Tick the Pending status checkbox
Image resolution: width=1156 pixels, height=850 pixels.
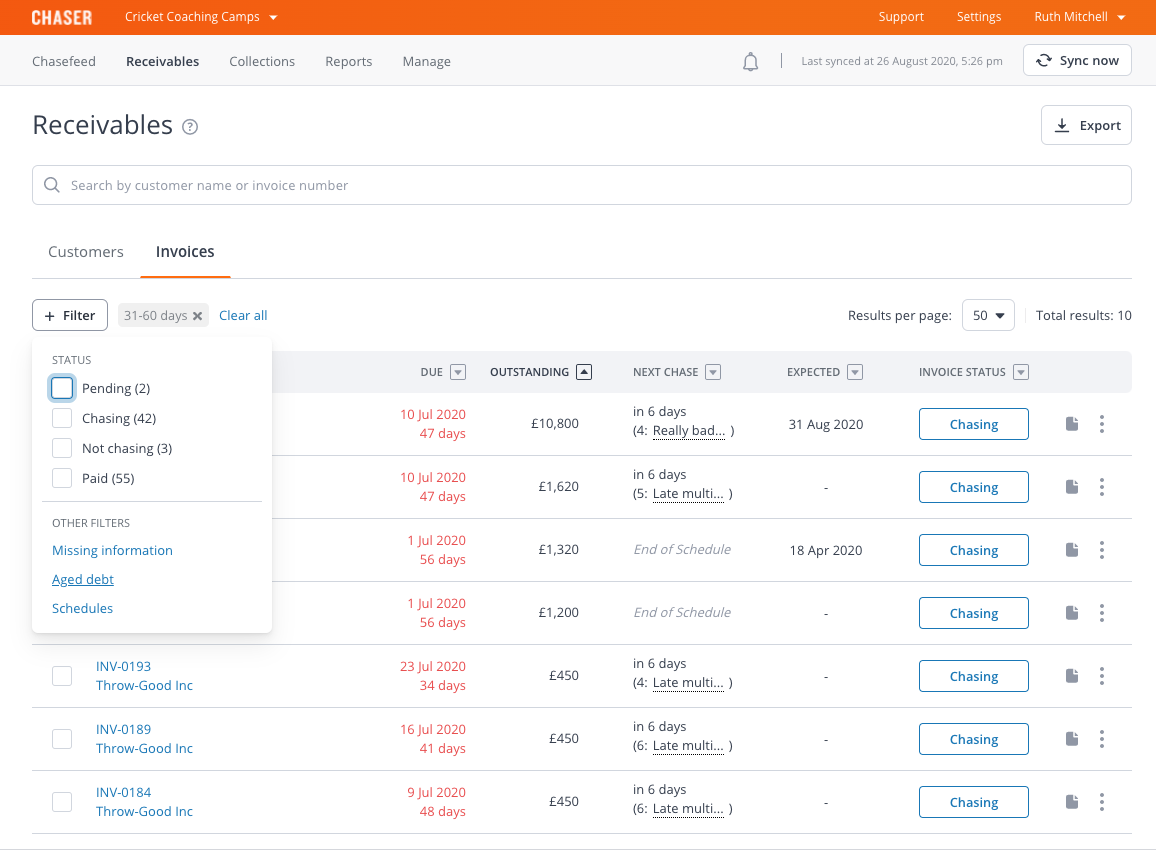pos(62,388)
